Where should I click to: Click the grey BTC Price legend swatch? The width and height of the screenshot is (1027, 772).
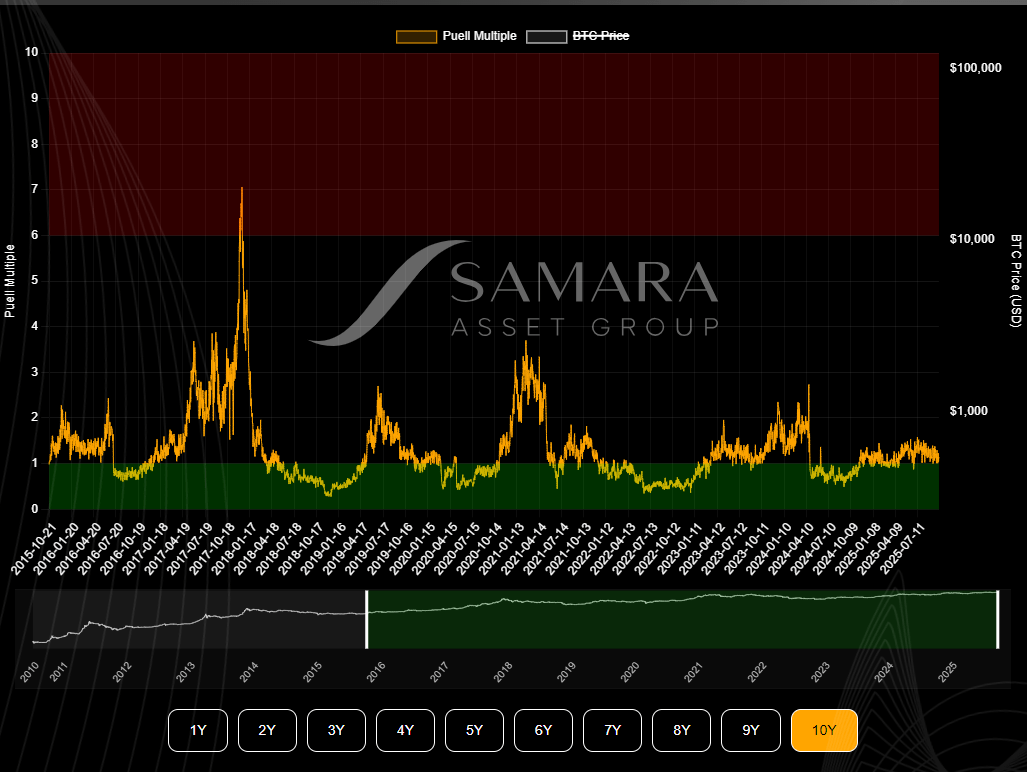point(546,36)
